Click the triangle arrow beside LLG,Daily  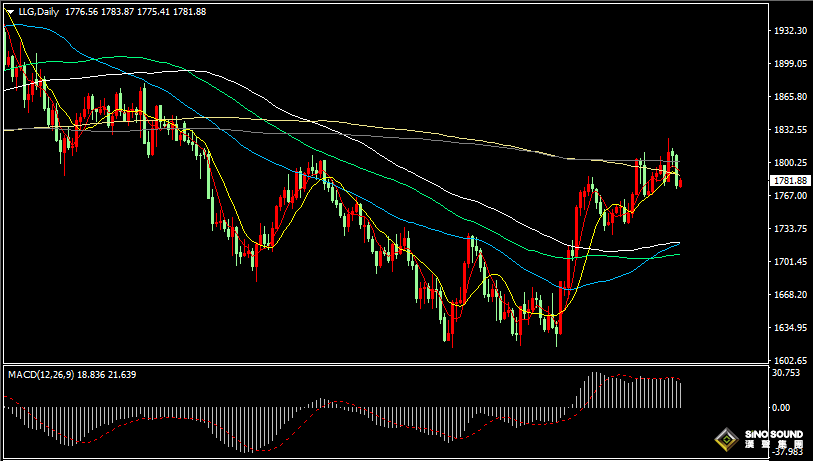click(x=10, y=12)
